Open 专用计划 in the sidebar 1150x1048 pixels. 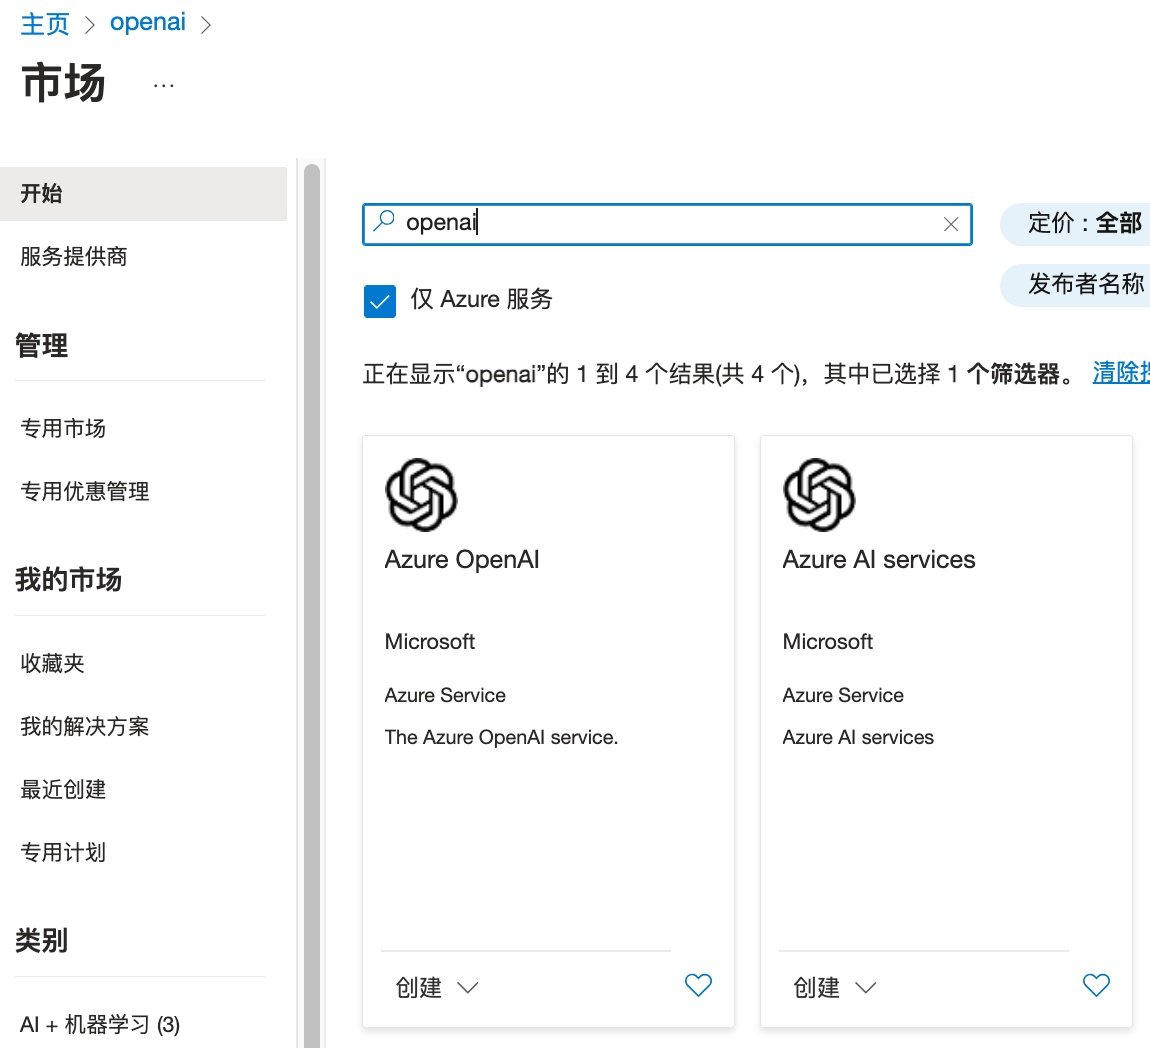[x=63, y=852]
